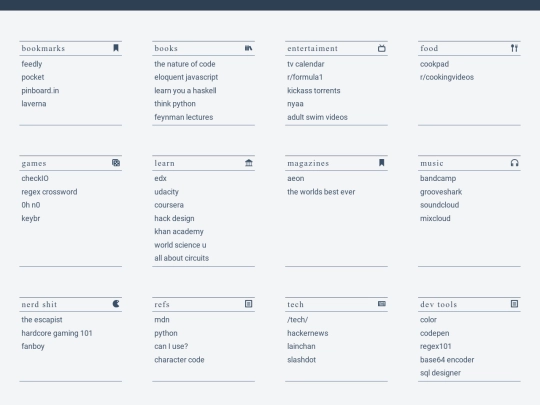The width and height of the screenshot is (540, 405).
Task: Open checkIO game link
Action: click(35, 178)
